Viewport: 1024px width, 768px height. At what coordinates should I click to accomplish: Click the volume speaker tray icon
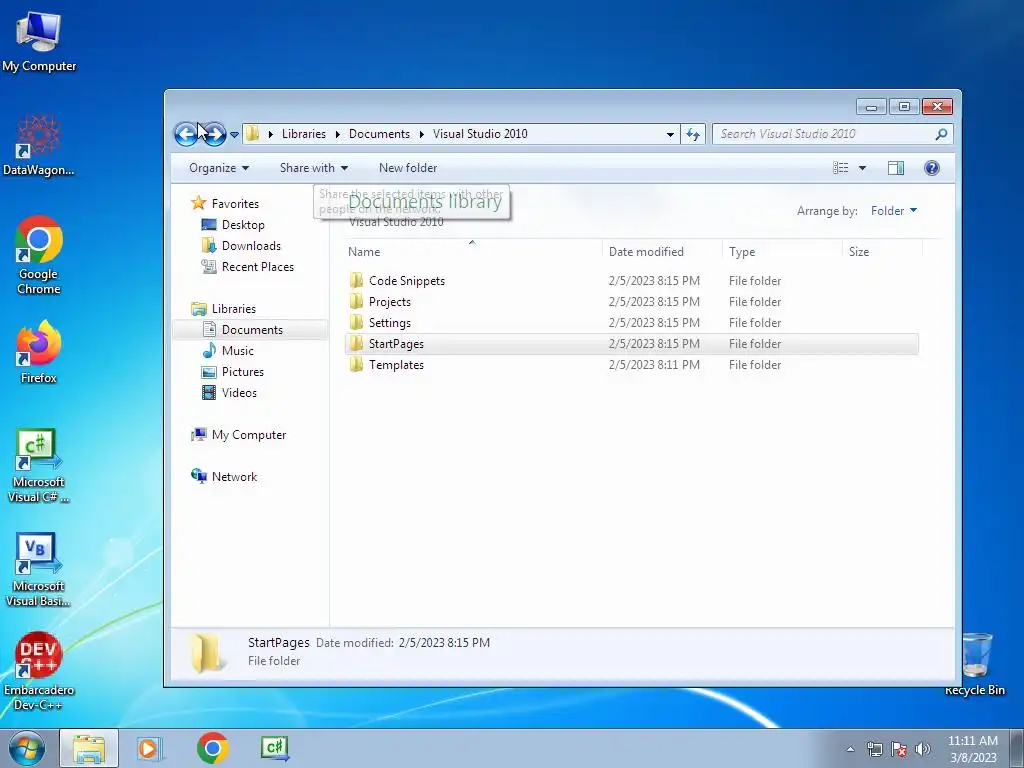[x=923, y=749]
